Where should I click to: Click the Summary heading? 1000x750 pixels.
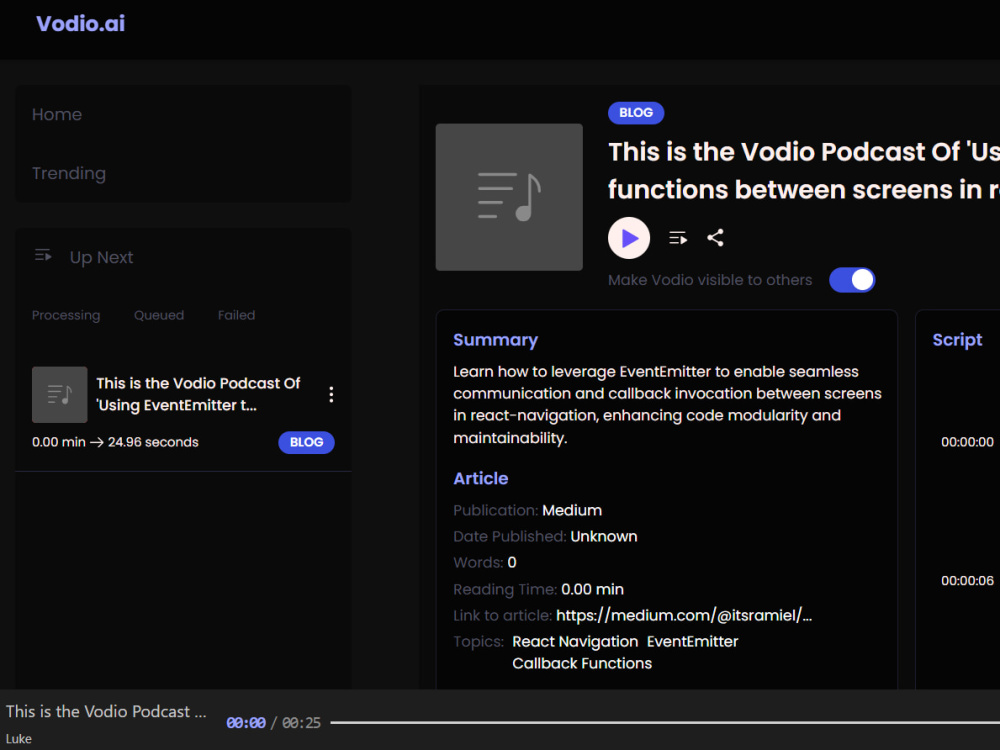point(496,340)
